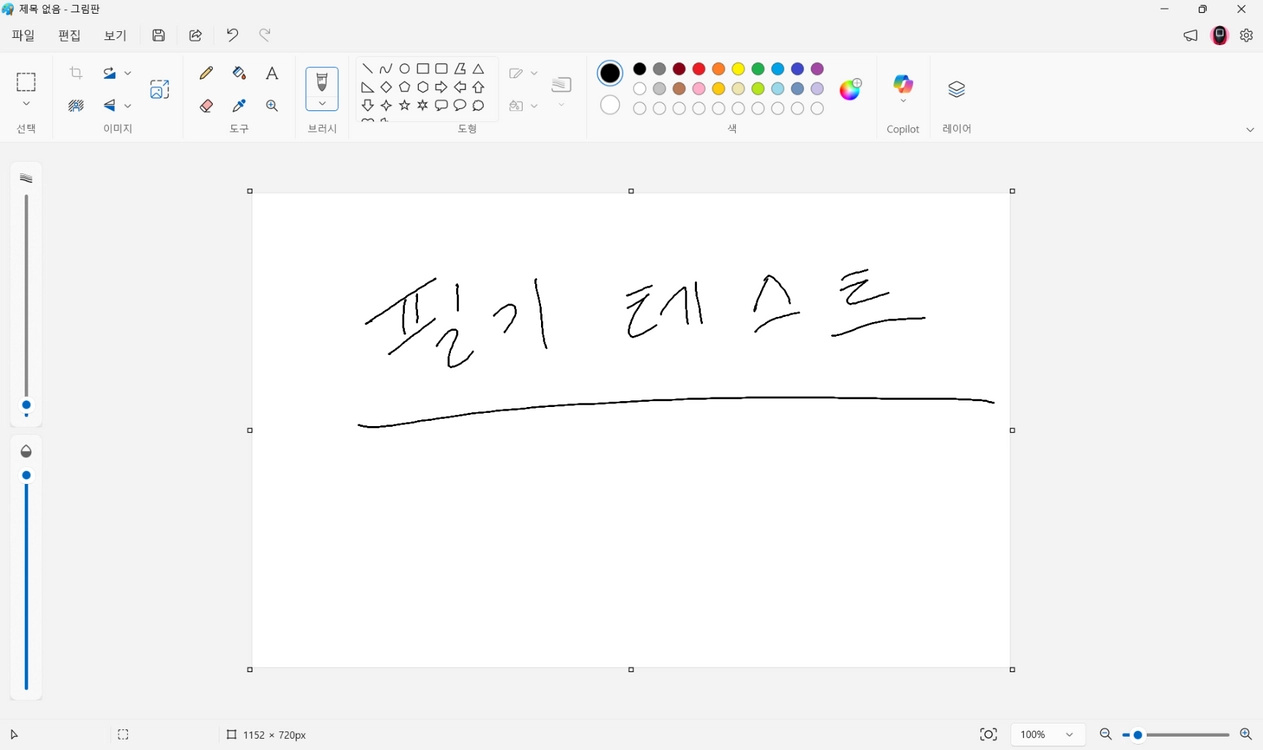Select the Magnifier tool
The image size is (1263, 750).
tap(272, 105)
